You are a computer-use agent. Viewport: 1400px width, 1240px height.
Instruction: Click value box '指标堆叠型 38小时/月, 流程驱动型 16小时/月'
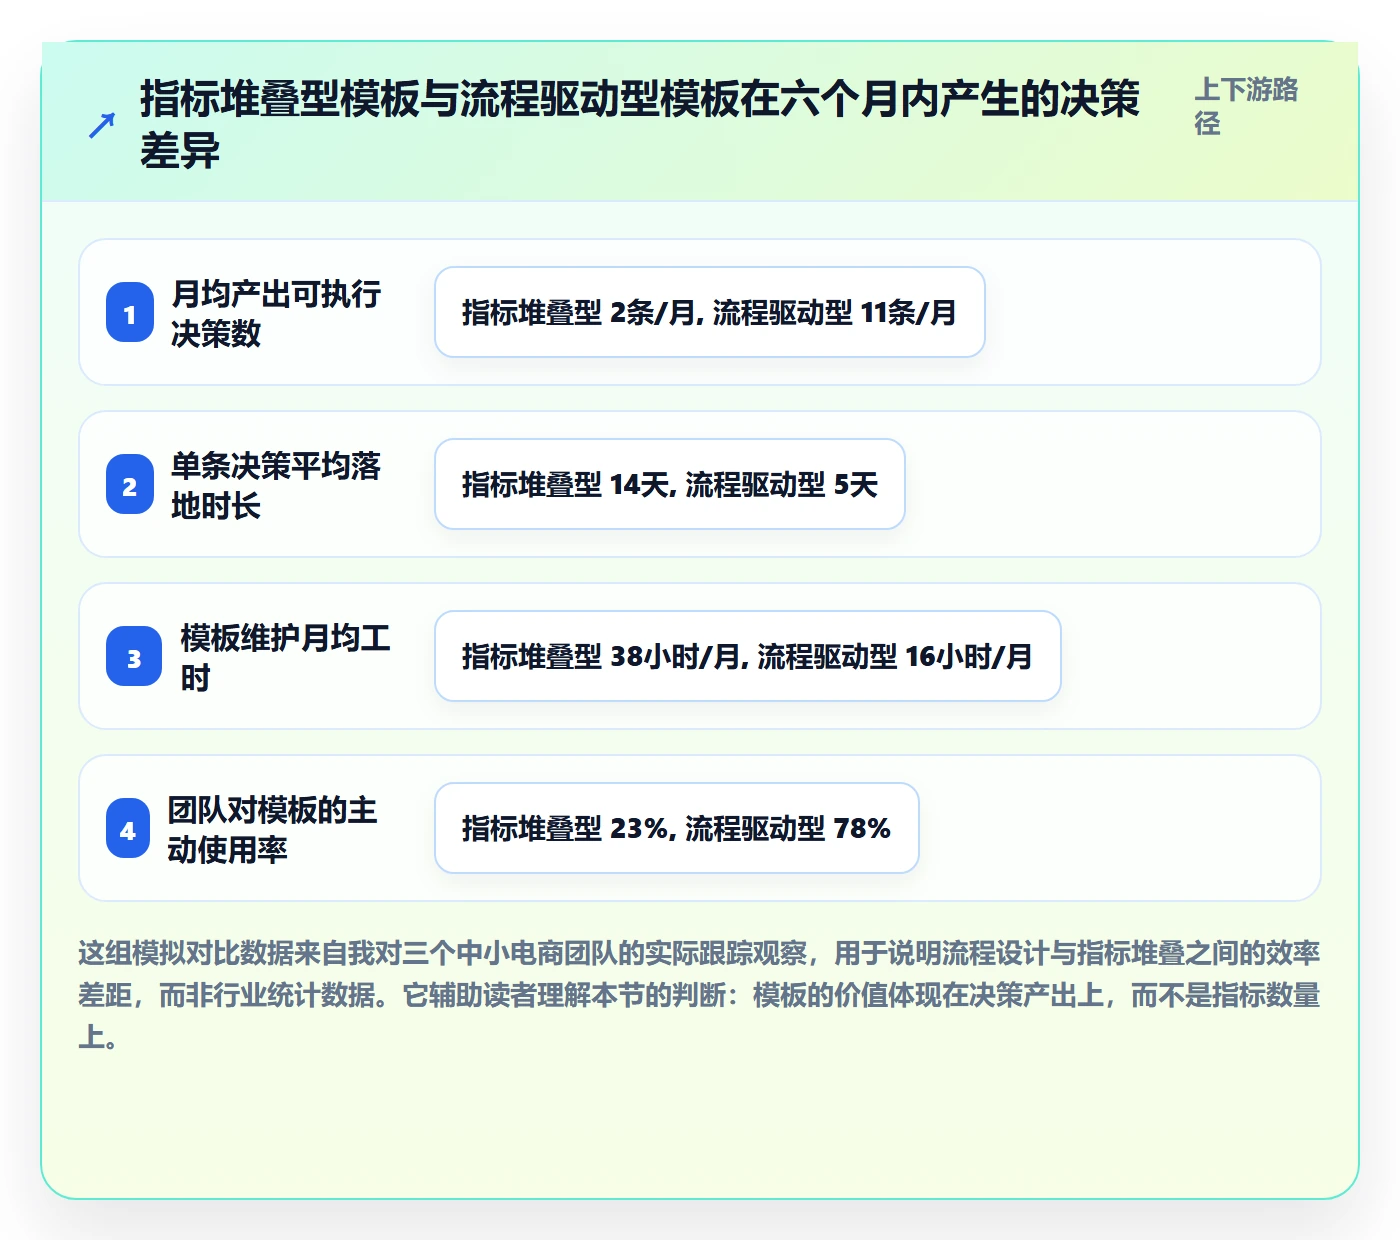click(x=748, y=656)
